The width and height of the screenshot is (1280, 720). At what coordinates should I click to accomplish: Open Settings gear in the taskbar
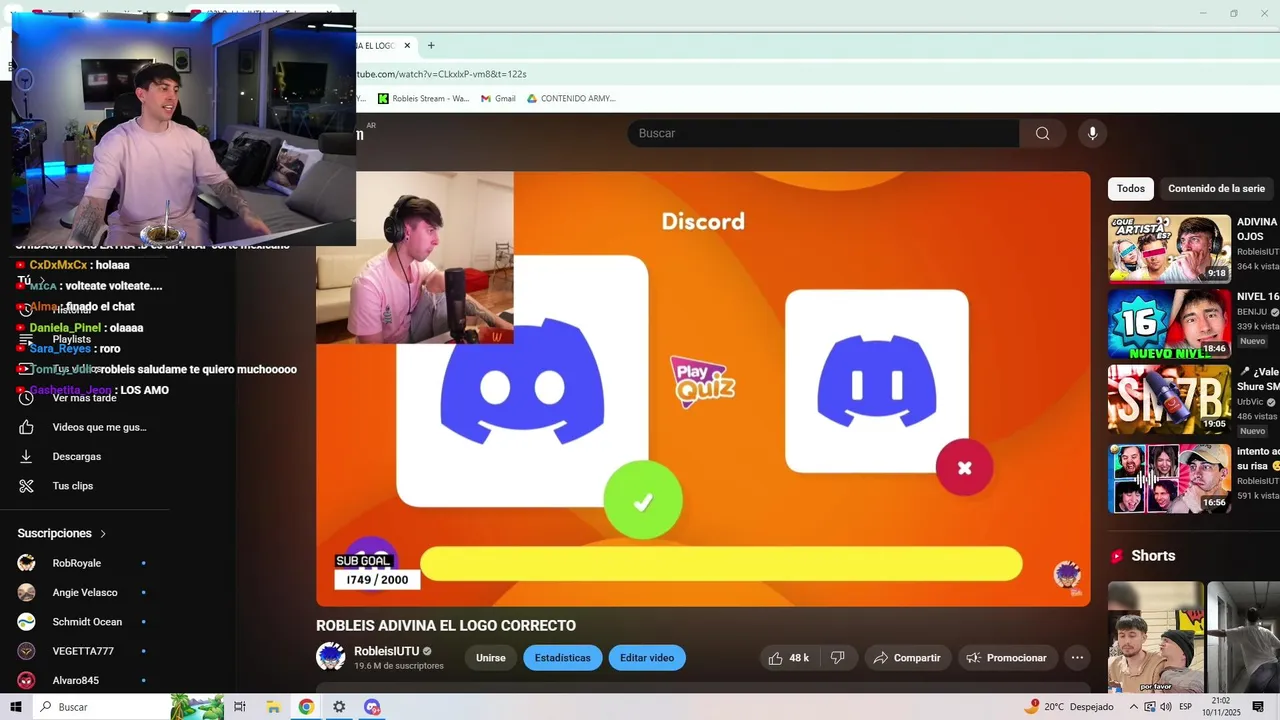(x=339, y=707)
